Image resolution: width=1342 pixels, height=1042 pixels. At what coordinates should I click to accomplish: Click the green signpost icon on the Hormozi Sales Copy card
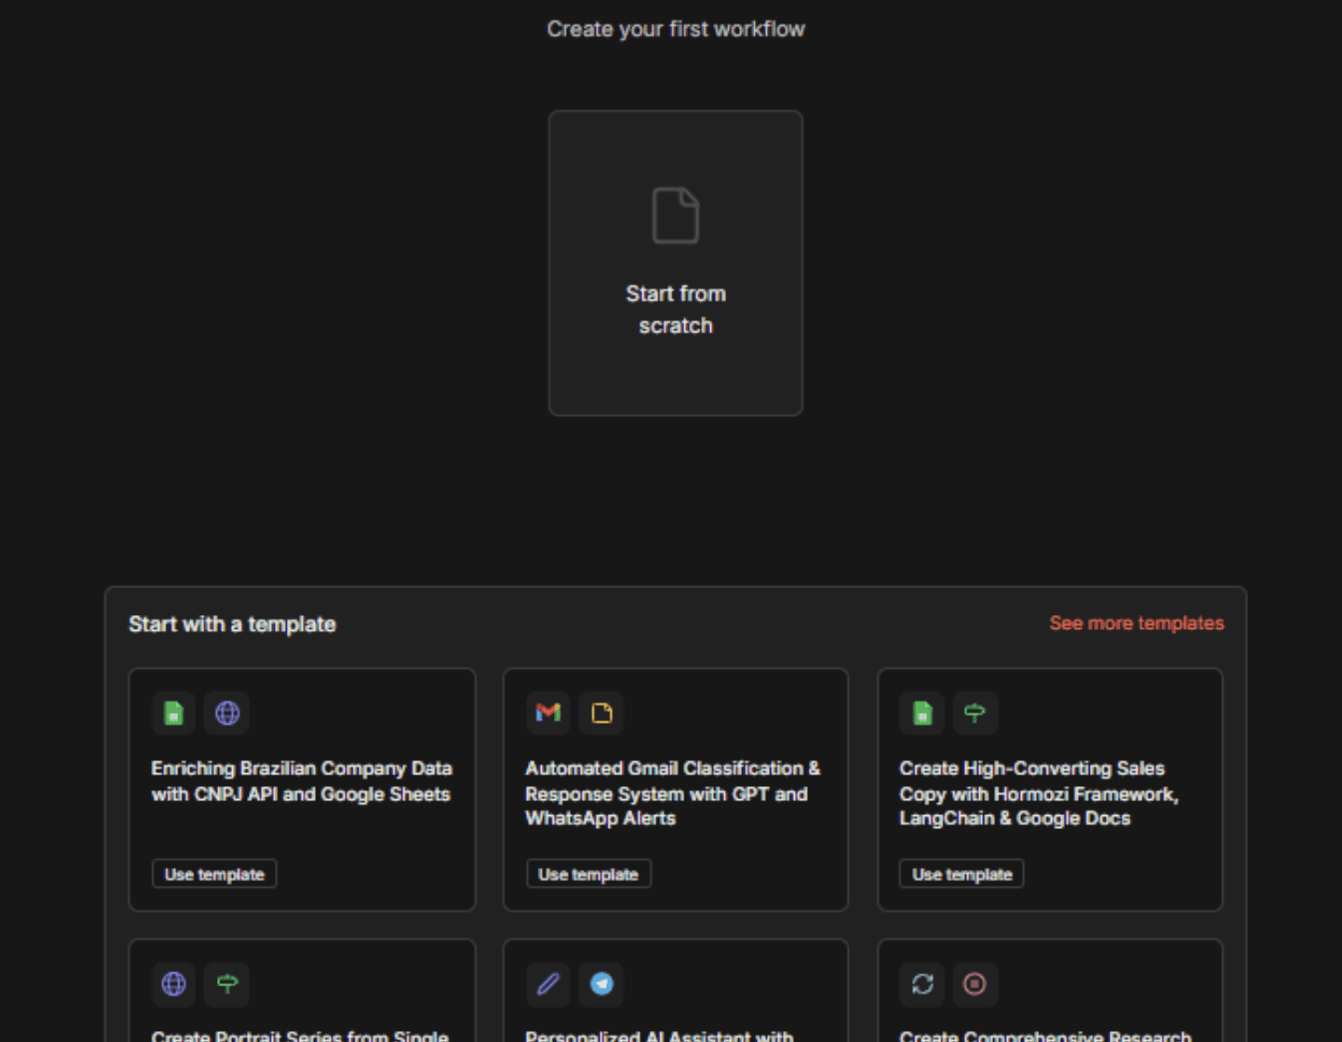(974, 713)
